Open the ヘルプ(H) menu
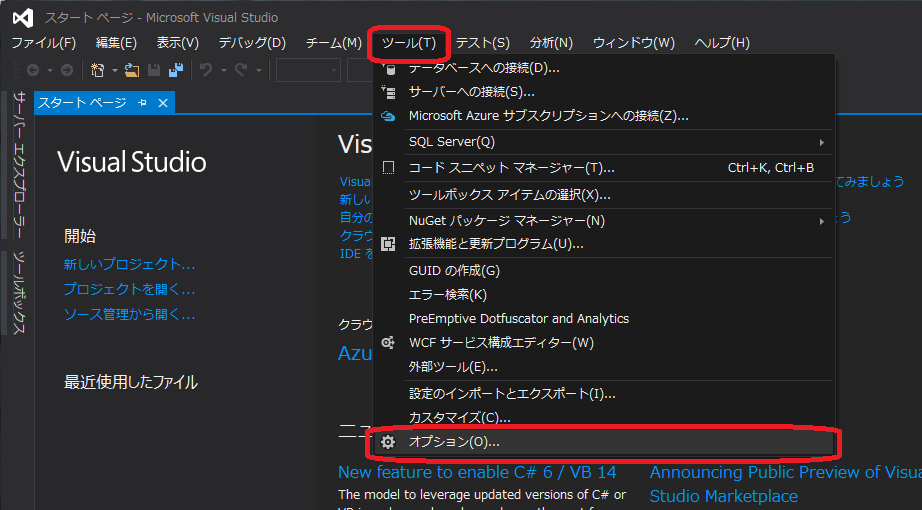Viewport: 922px width, 510px height. coord(722,43)
